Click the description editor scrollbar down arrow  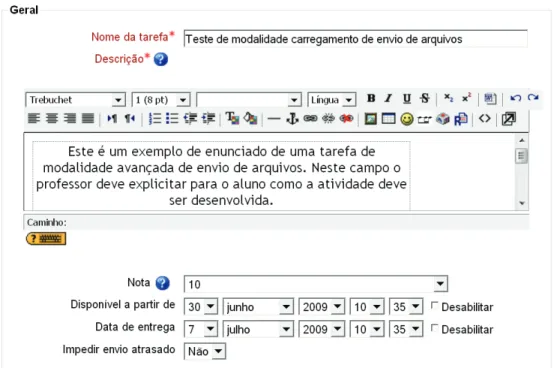521,203
